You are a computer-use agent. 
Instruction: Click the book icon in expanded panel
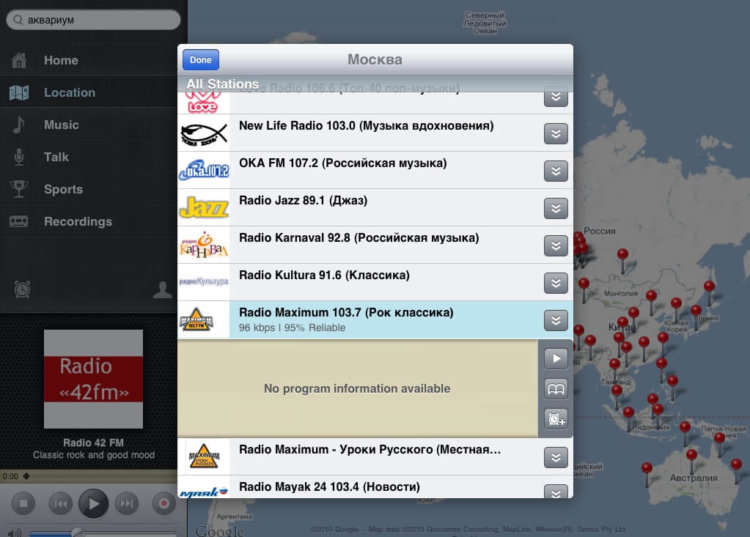pyautogui.click(x=555, y=389)
